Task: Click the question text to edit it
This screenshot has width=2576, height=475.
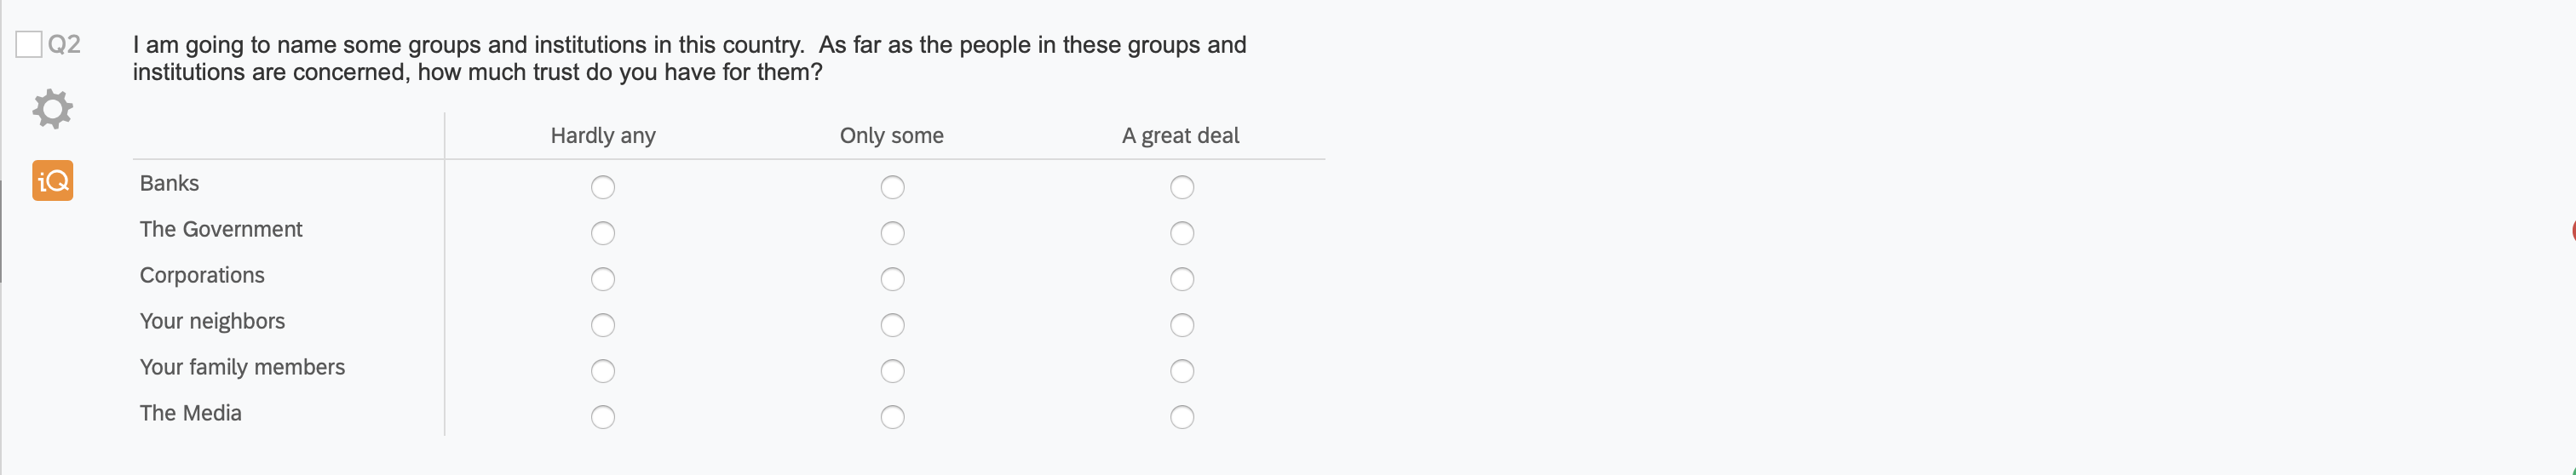Action: pos(689,58)
